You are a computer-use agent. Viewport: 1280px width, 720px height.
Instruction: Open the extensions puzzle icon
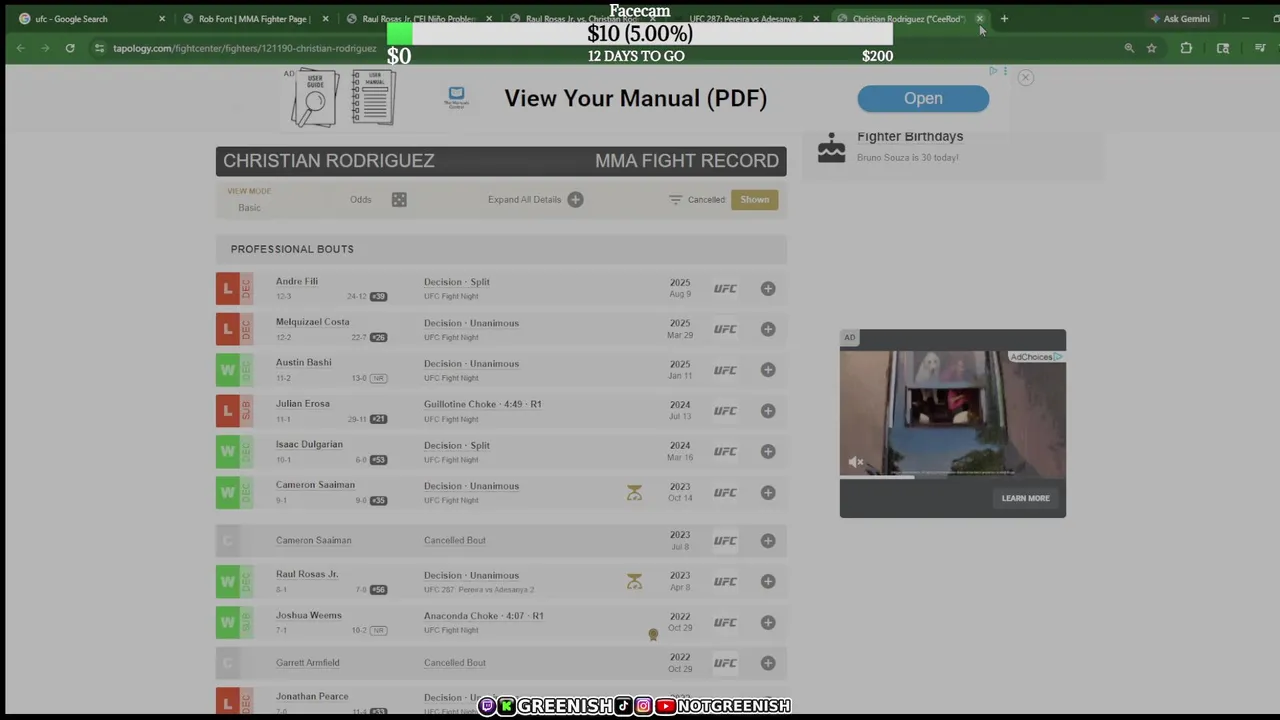click(x=1186, y=48)
